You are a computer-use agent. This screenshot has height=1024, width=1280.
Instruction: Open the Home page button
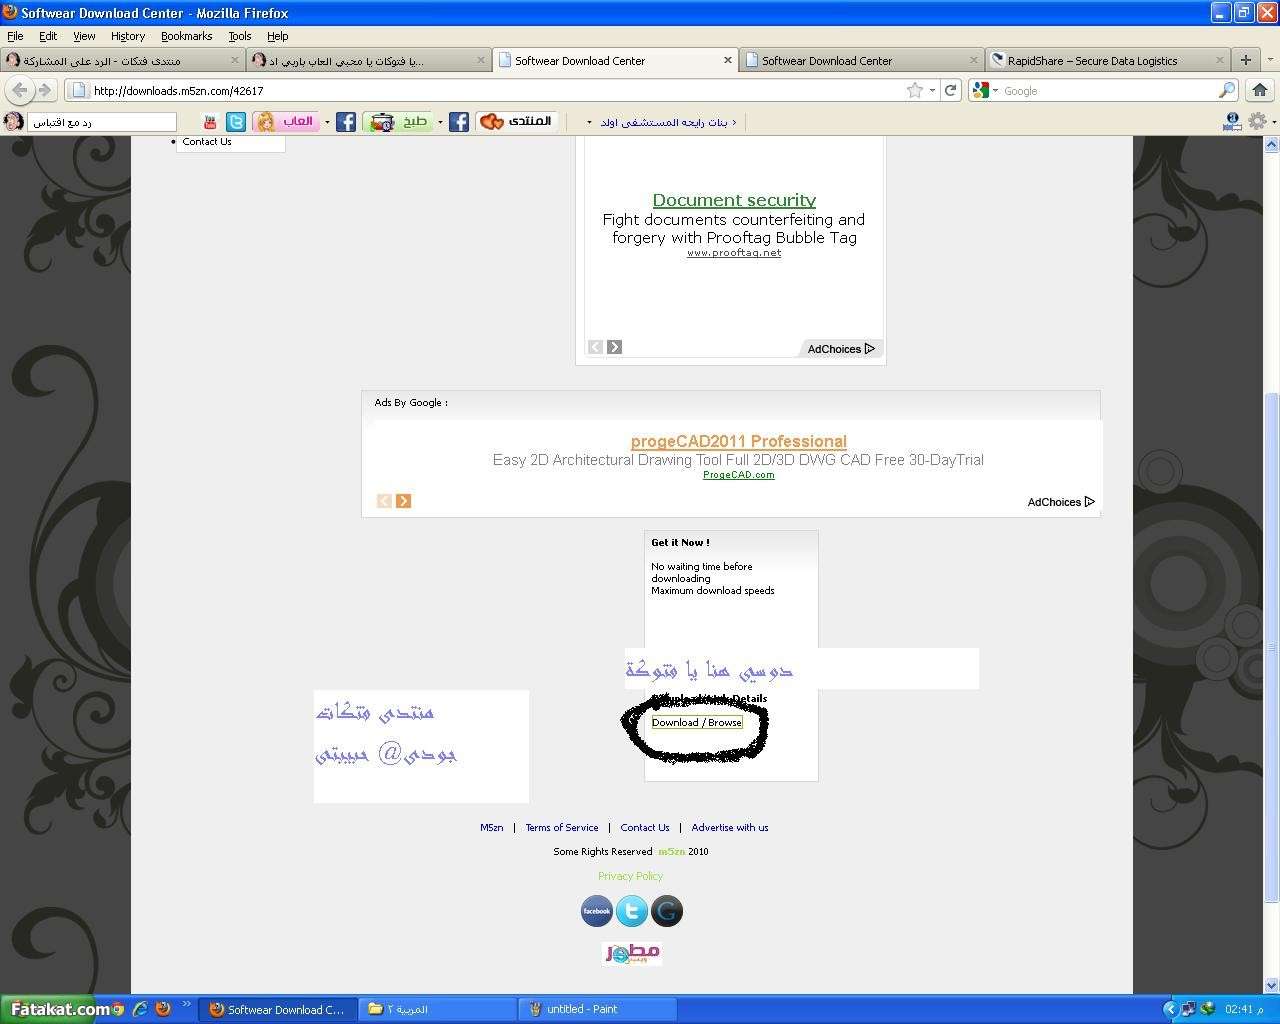[1260, 90]
